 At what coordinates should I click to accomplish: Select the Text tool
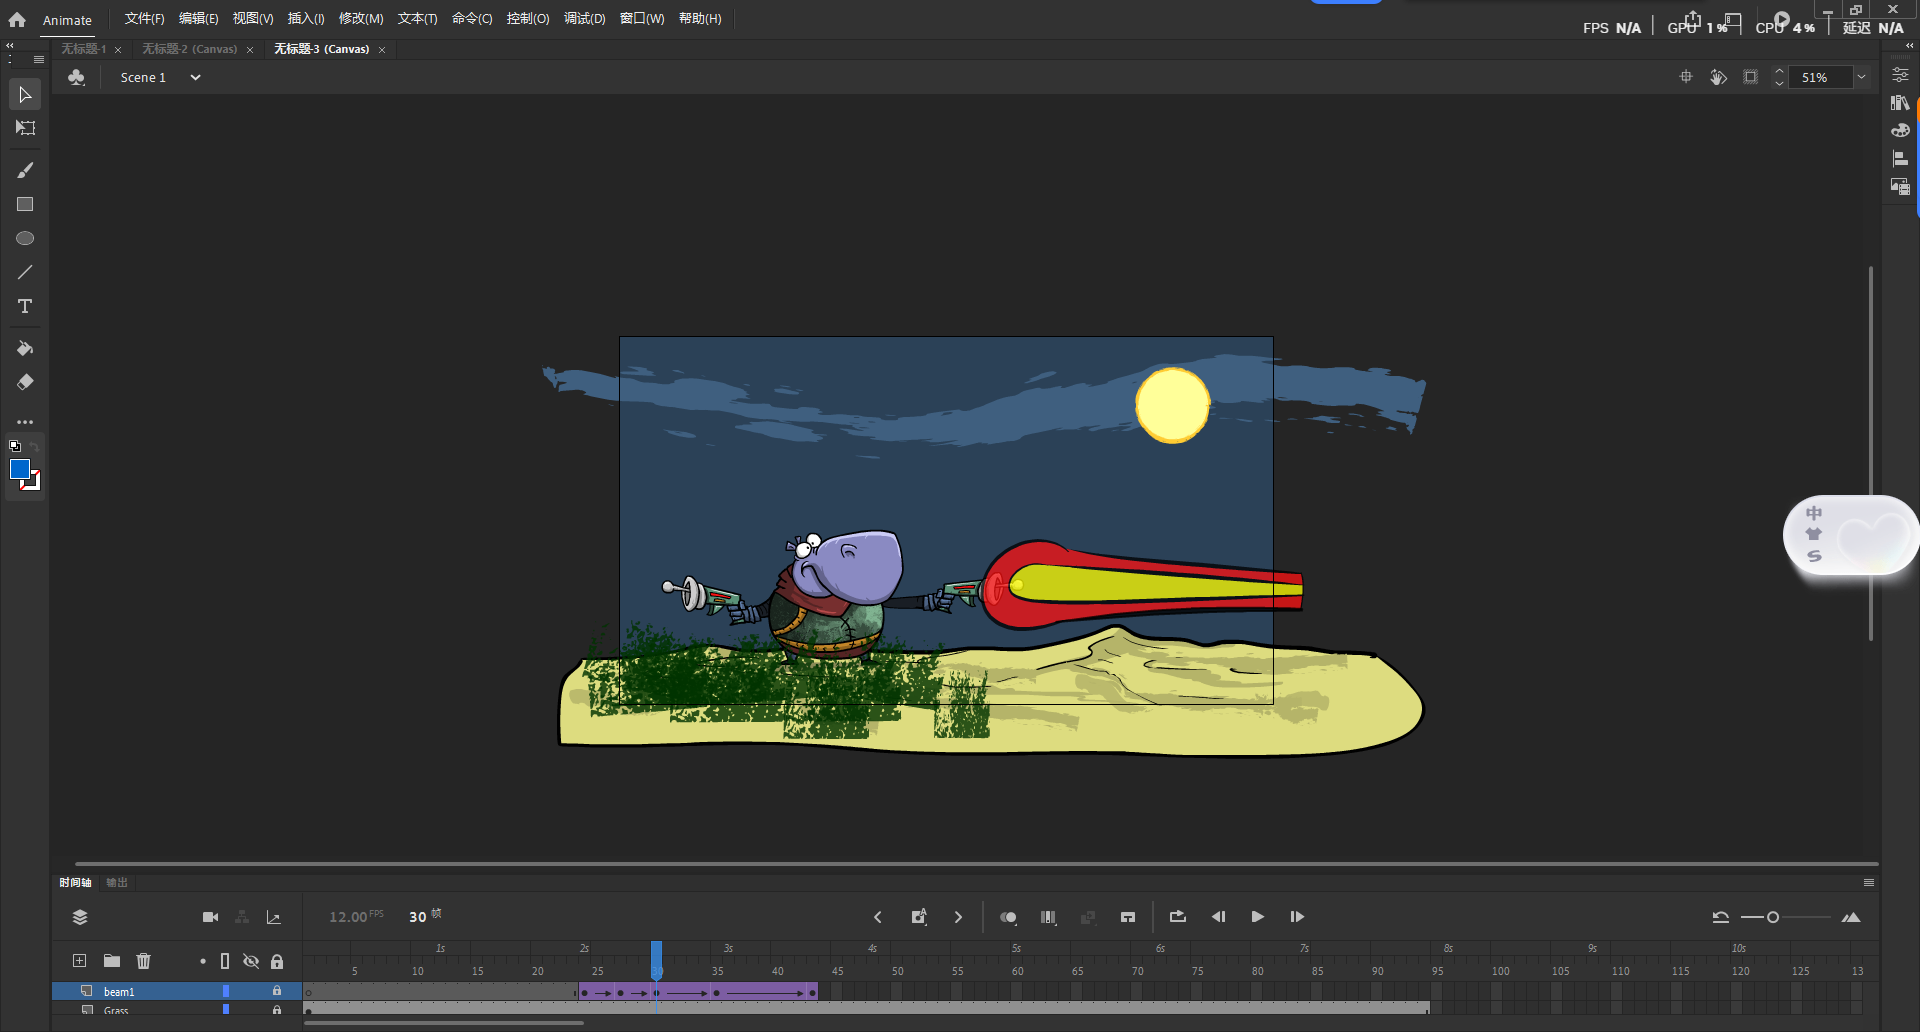click(x=25, y=307)
